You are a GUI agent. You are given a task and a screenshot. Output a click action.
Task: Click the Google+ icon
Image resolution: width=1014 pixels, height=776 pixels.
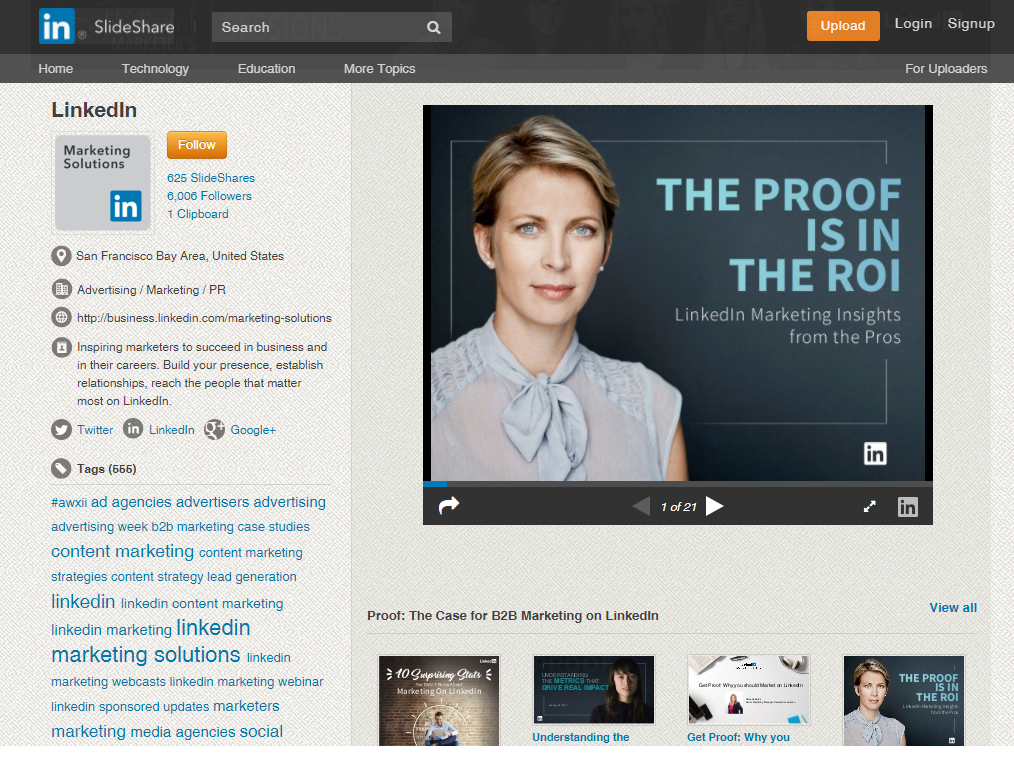[215, 429]
